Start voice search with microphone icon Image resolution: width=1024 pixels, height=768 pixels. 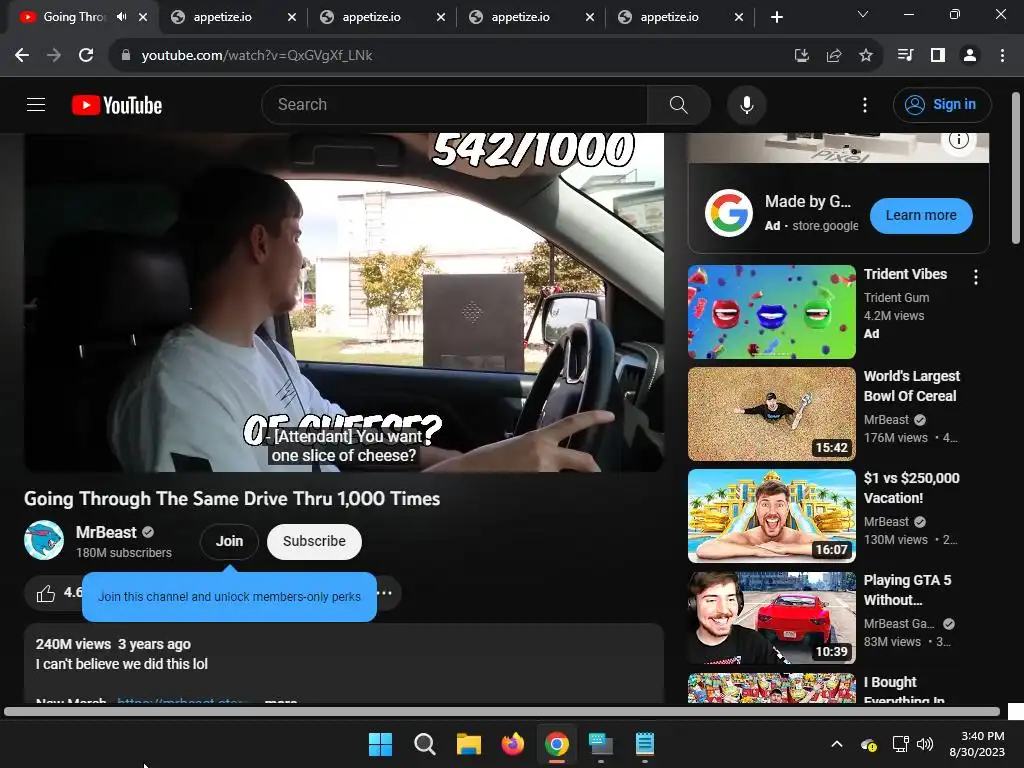746,104
